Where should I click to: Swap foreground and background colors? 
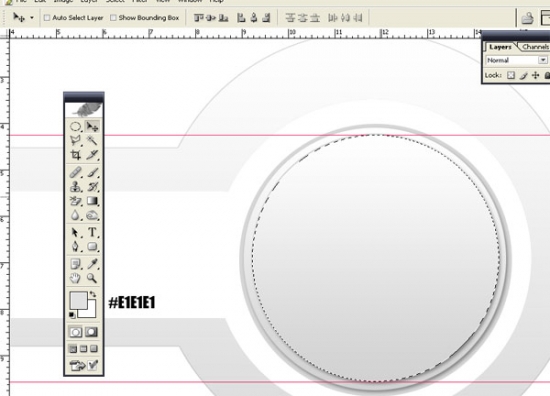click(x=93, y=294)
